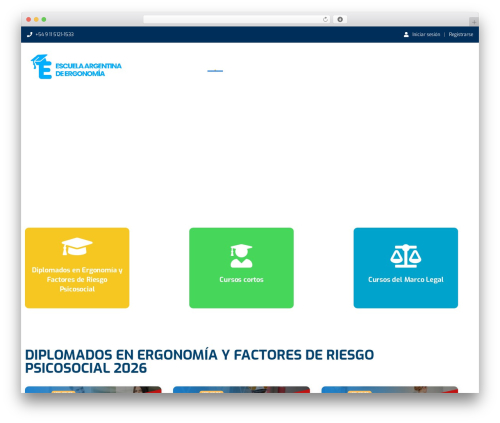Open the Registrarse link
The image size is (500, 423).
coord(461,34)
